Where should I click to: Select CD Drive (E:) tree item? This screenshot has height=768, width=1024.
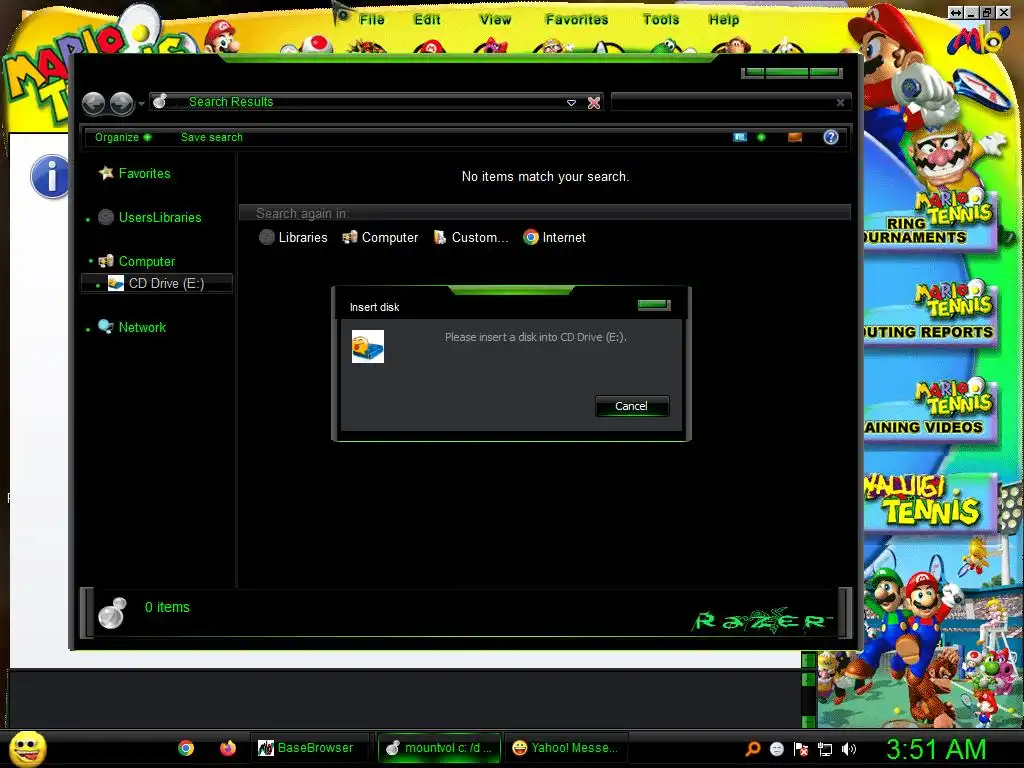[x=157, y=283]
